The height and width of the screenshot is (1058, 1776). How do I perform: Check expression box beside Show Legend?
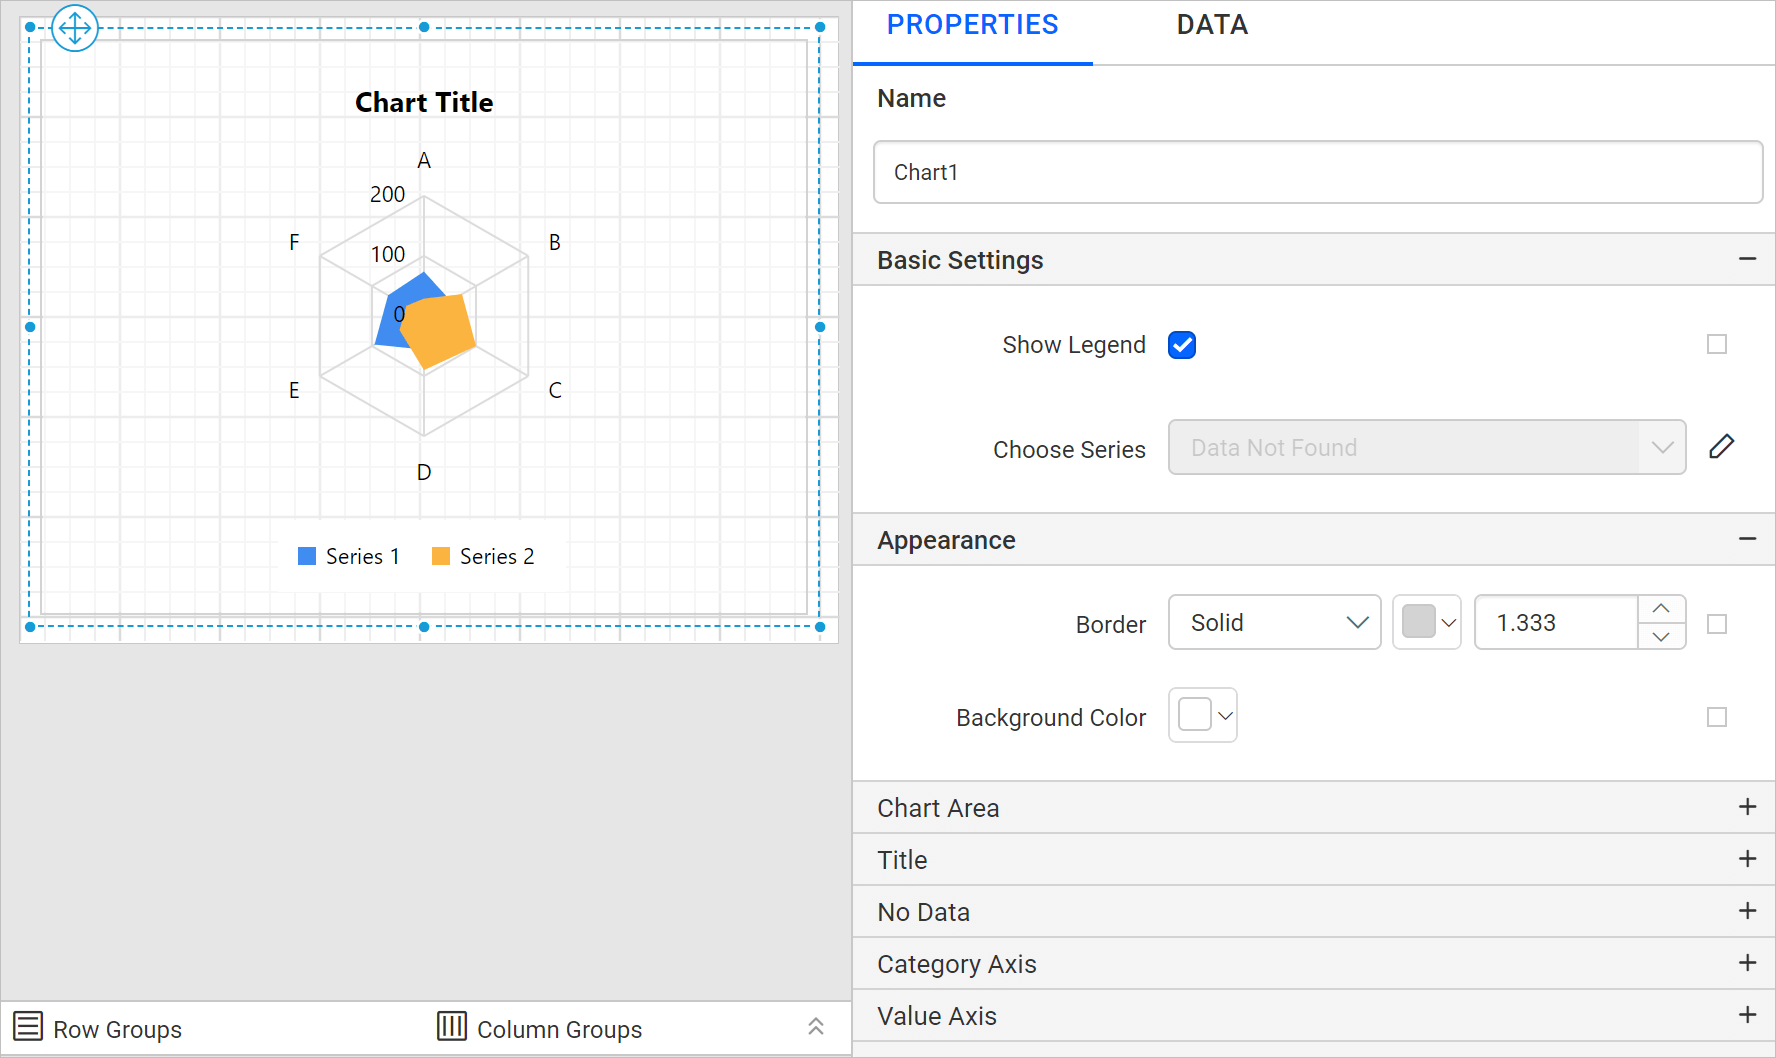[1718, 344]
